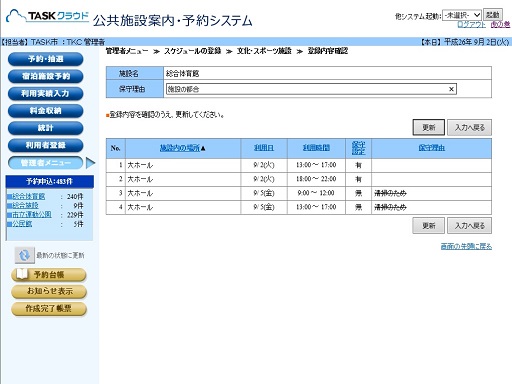Open the 利用者登録 menu
The width and height of the screenshot is (512, 384).
coord(45,145)
